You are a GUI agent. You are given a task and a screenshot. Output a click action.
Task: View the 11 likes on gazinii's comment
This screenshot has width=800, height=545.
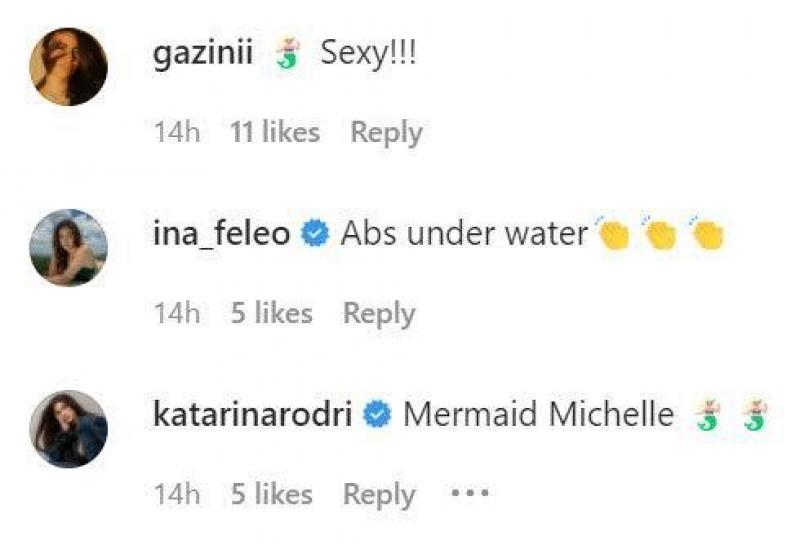tap(275, 132)
